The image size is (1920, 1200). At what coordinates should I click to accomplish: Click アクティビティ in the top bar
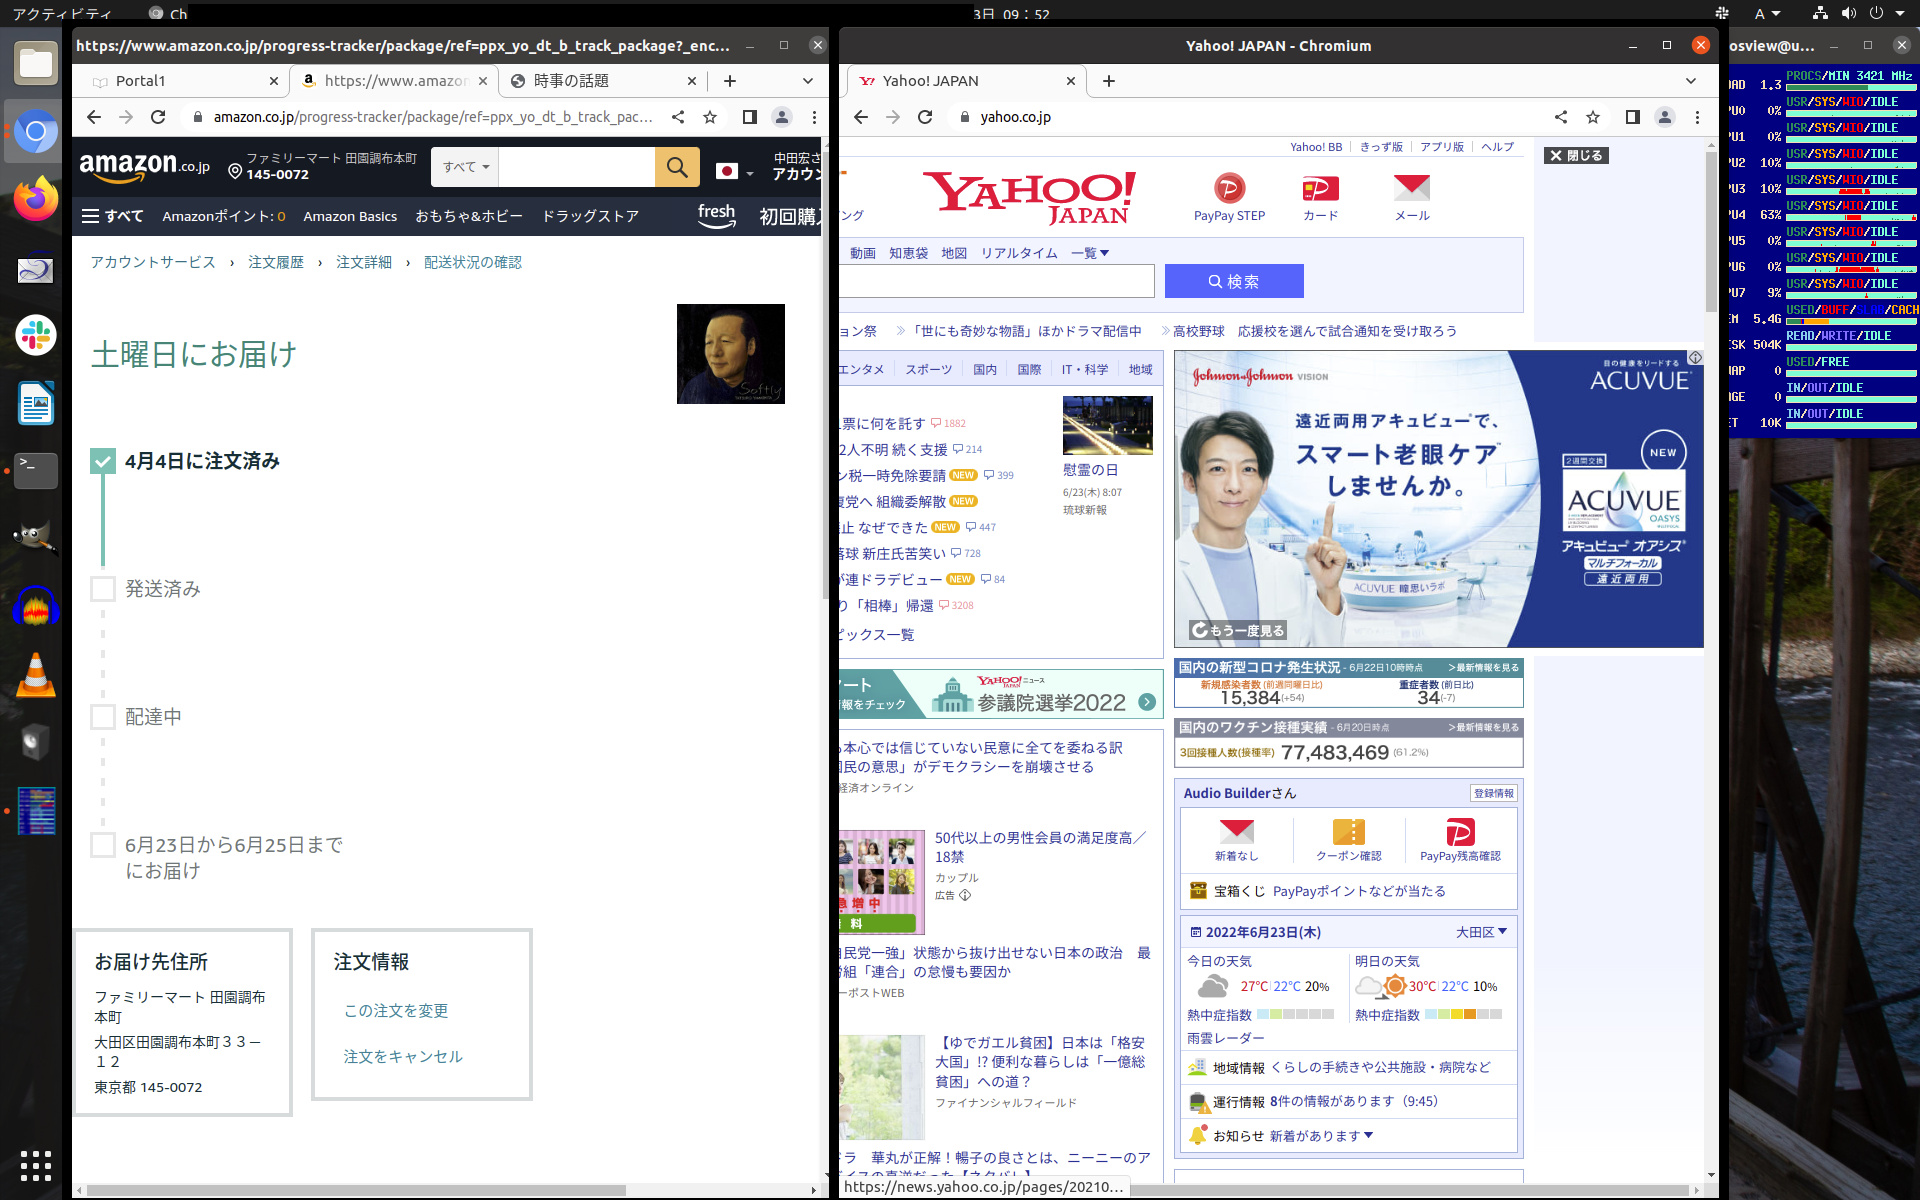click(x=62, y=13)
